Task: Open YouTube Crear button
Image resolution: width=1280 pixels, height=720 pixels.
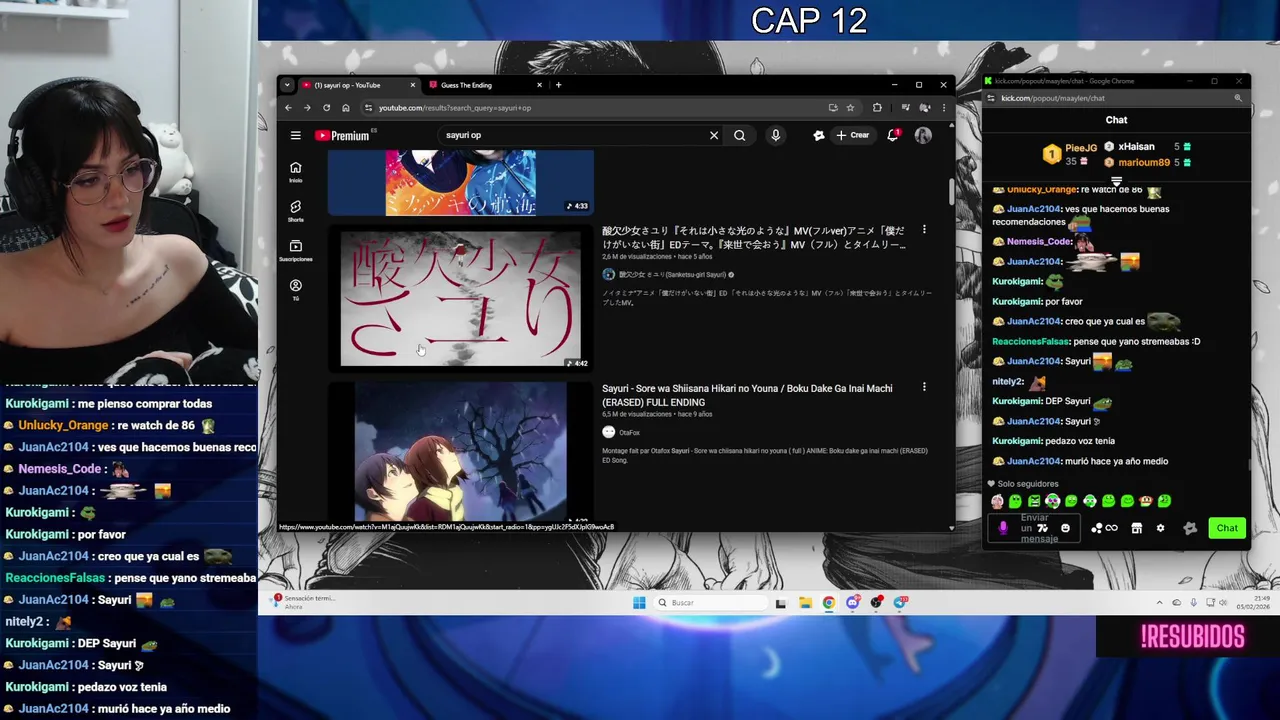Action: point(853,135)
